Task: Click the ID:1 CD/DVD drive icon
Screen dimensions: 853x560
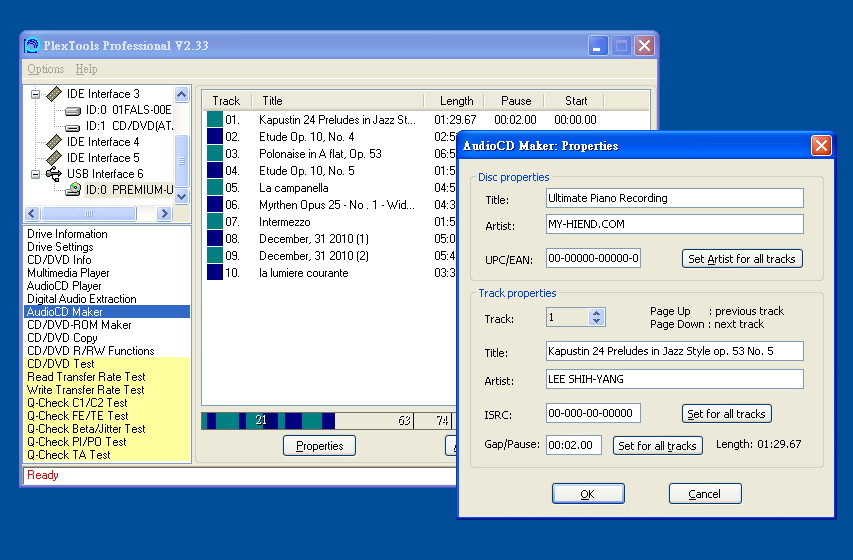Action: pyautogui.click(x=73, y=127)
